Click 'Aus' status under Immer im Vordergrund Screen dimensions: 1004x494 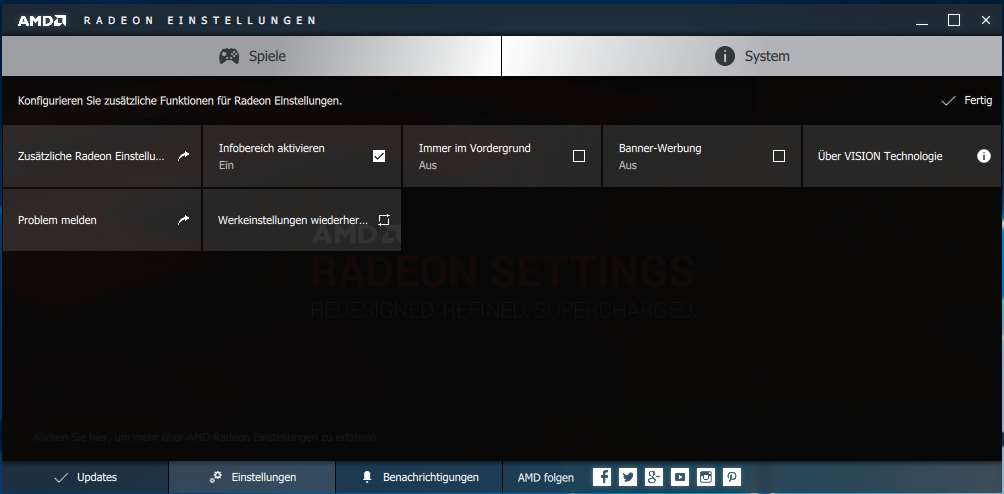pos(428,165)
